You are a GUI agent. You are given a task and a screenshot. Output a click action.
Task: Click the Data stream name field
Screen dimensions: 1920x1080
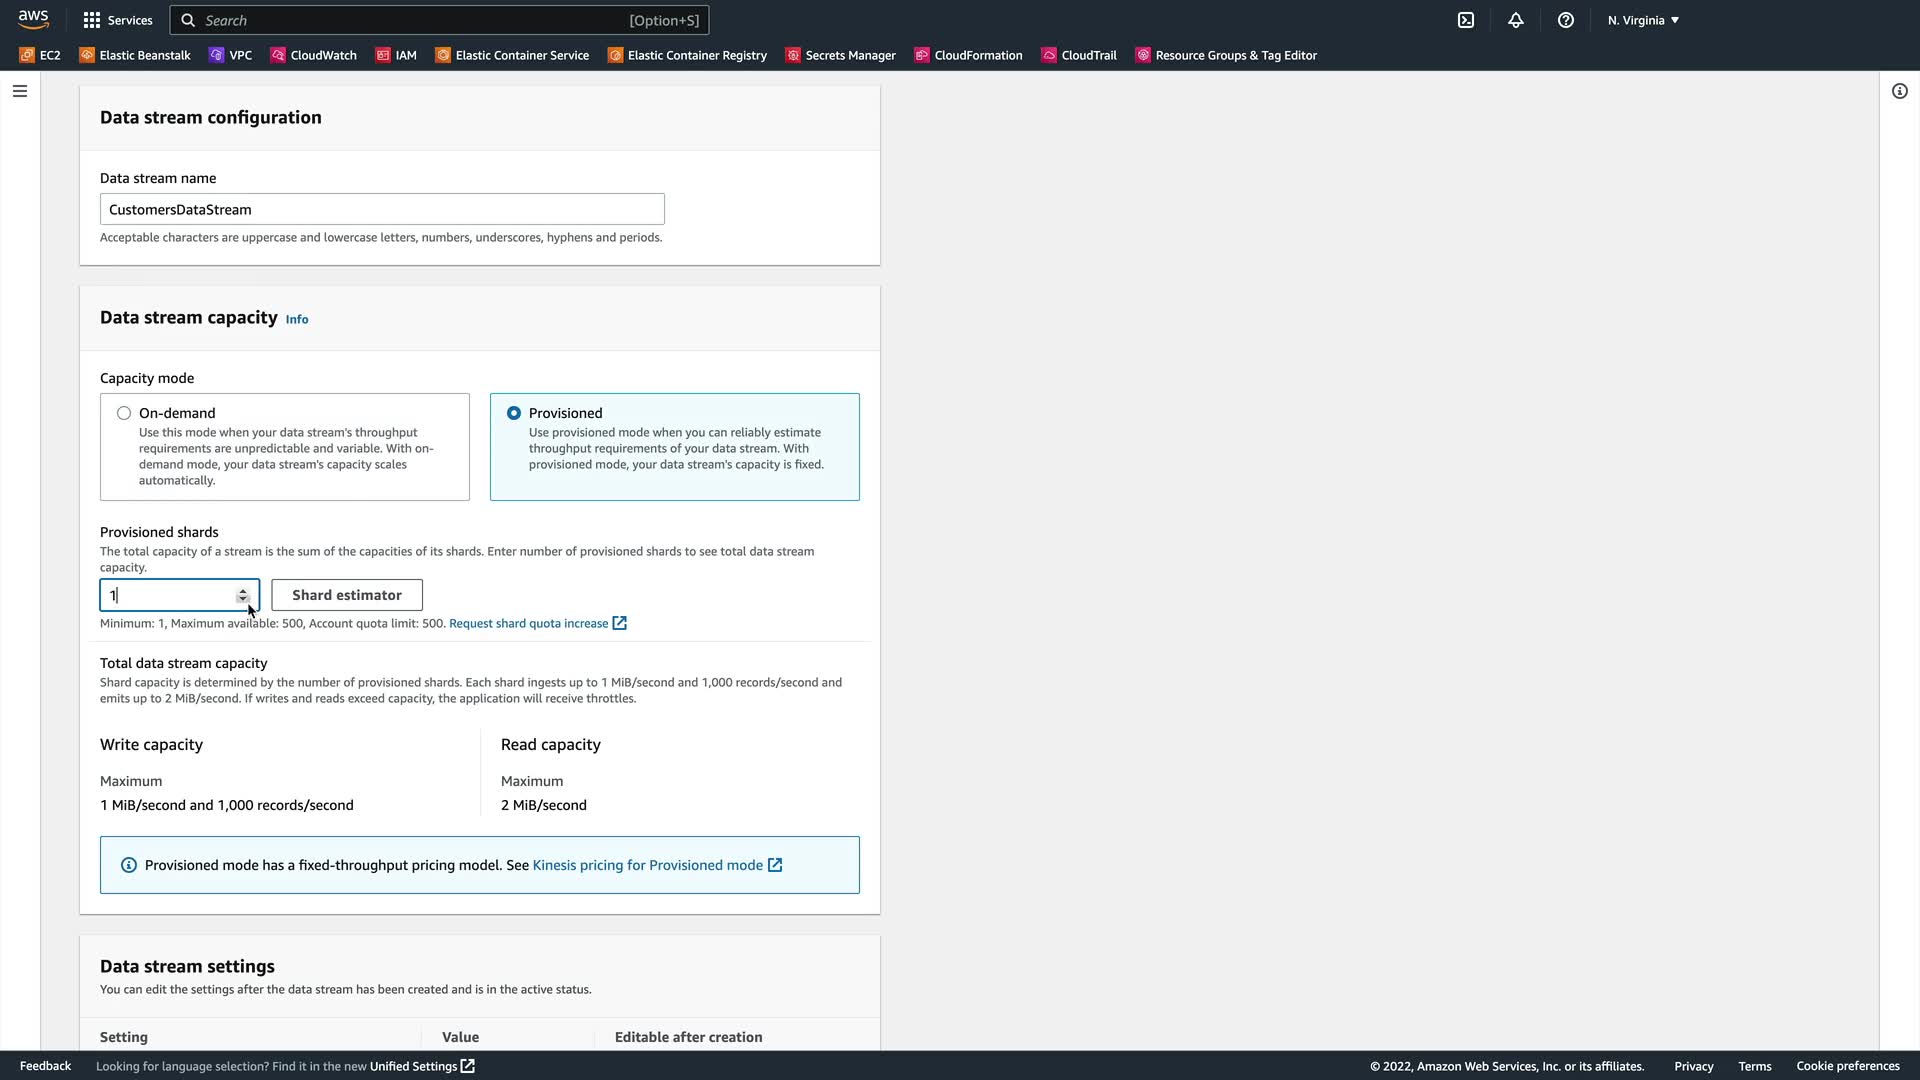click(x=382, y=209)
